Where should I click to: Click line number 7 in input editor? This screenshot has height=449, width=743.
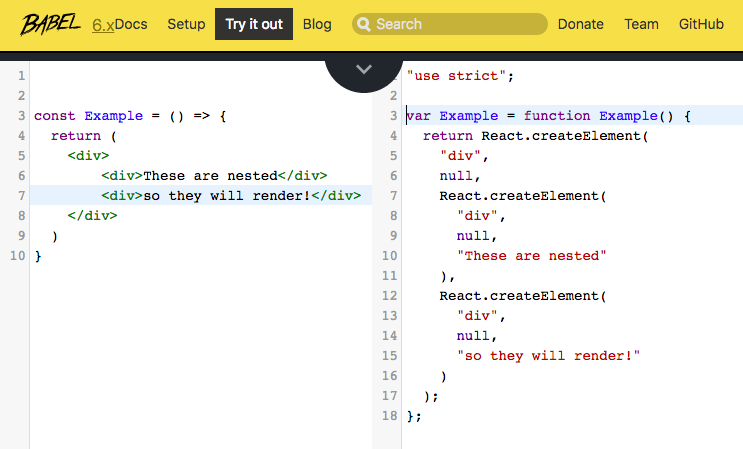point(21,196)
